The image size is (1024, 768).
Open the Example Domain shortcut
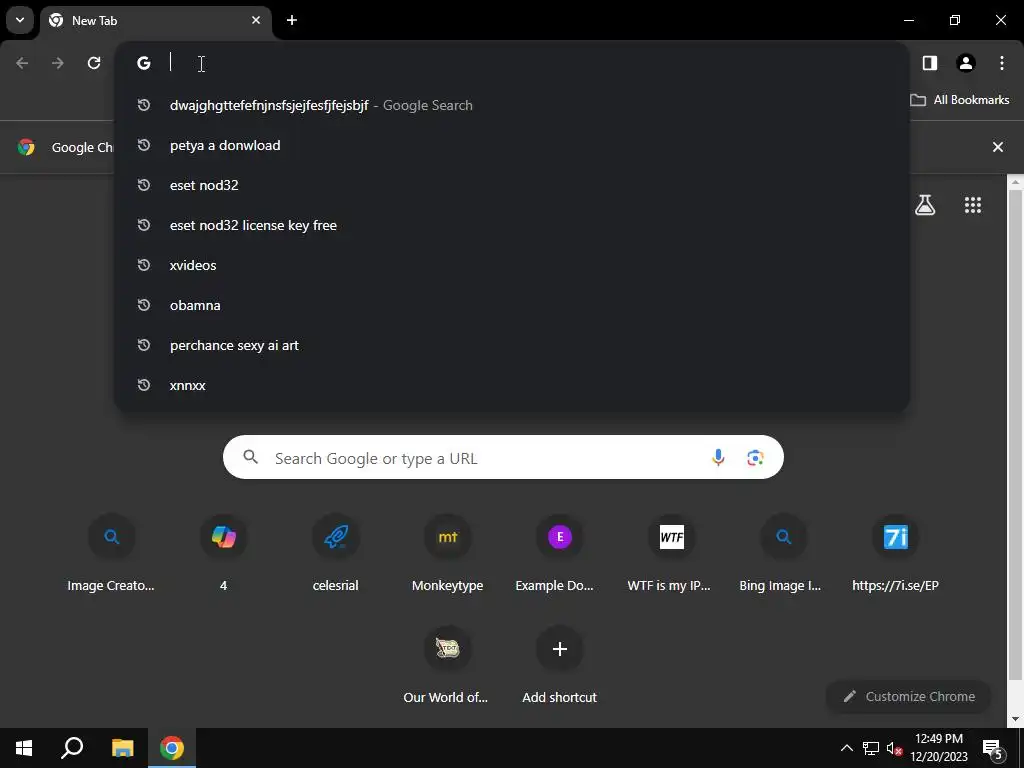[560, 554]
